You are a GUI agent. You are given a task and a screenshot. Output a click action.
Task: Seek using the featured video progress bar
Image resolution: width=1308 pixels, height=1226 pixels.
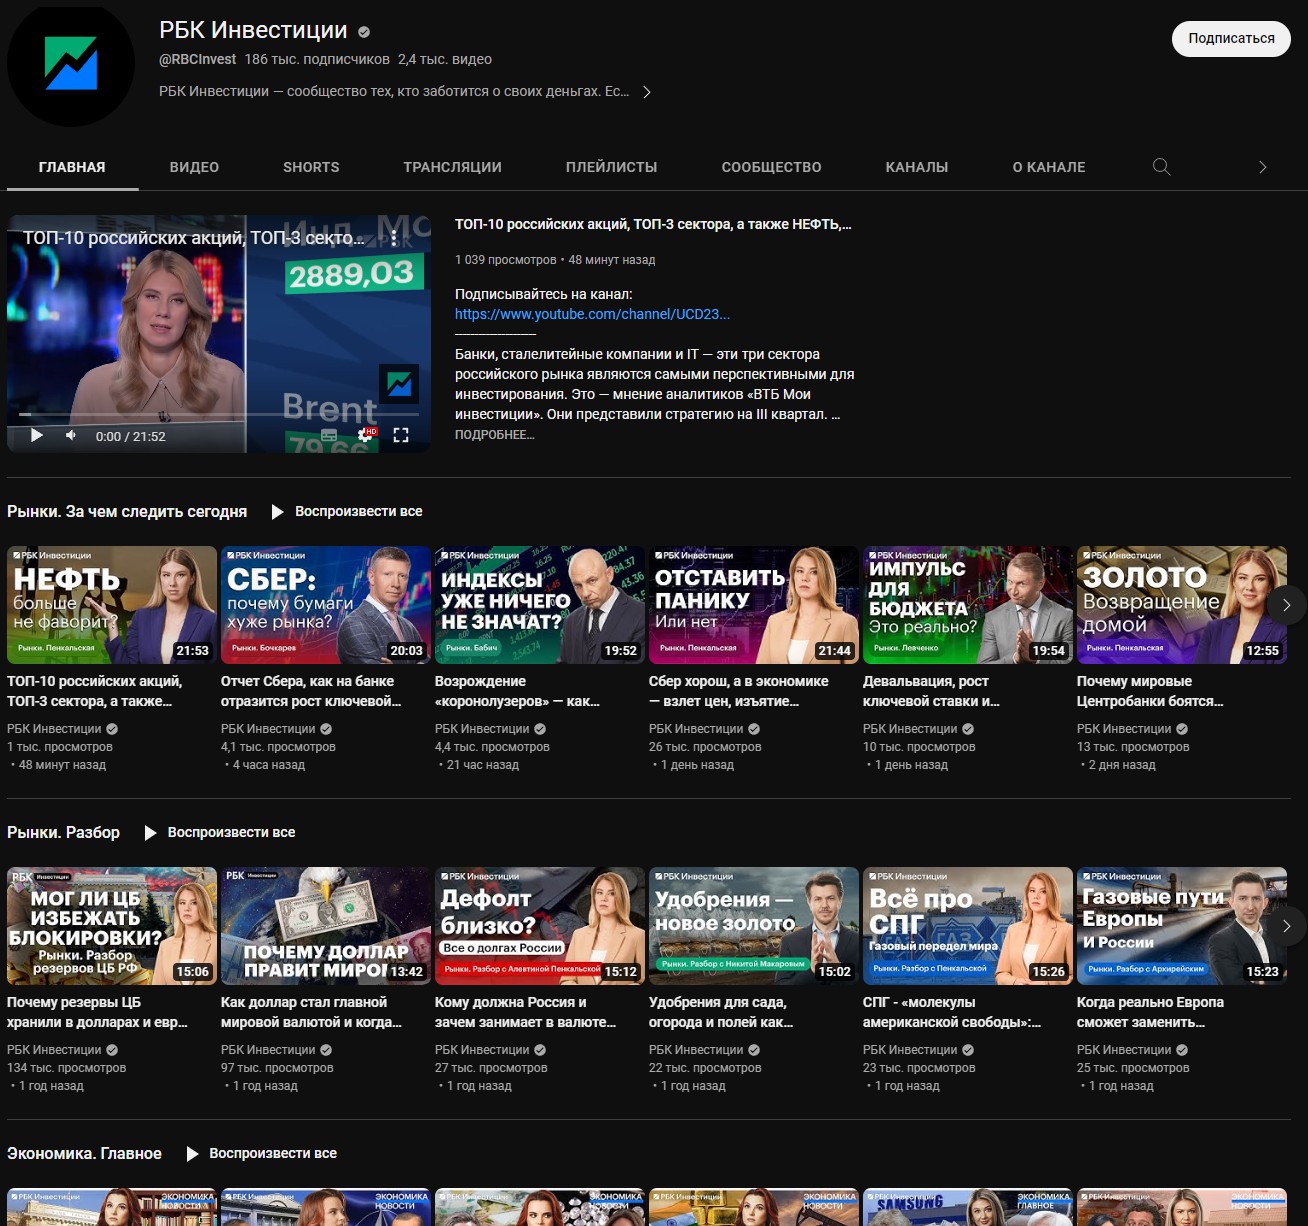[200, 414]
